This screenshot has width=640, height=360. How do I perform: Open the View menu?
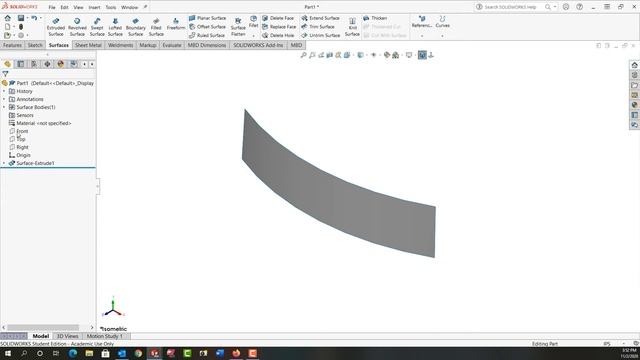point(78,7)
